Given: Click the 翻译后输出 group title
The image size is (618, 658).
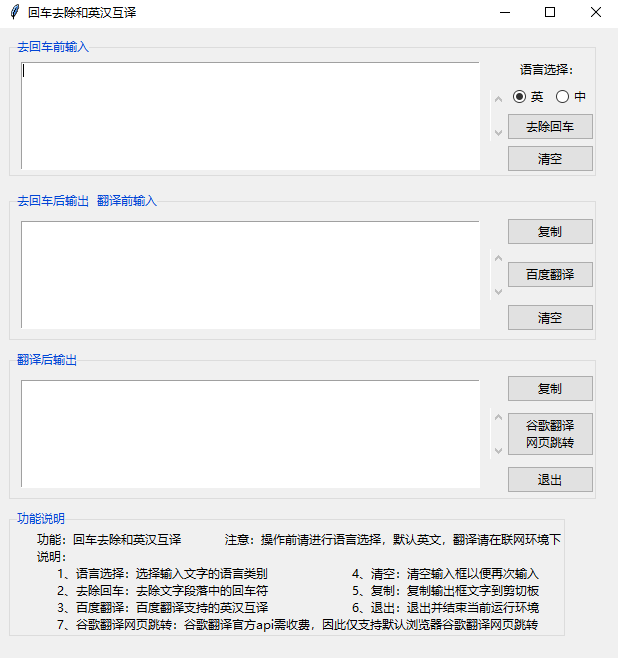Looking at the screenshot, I should (47, 360).
